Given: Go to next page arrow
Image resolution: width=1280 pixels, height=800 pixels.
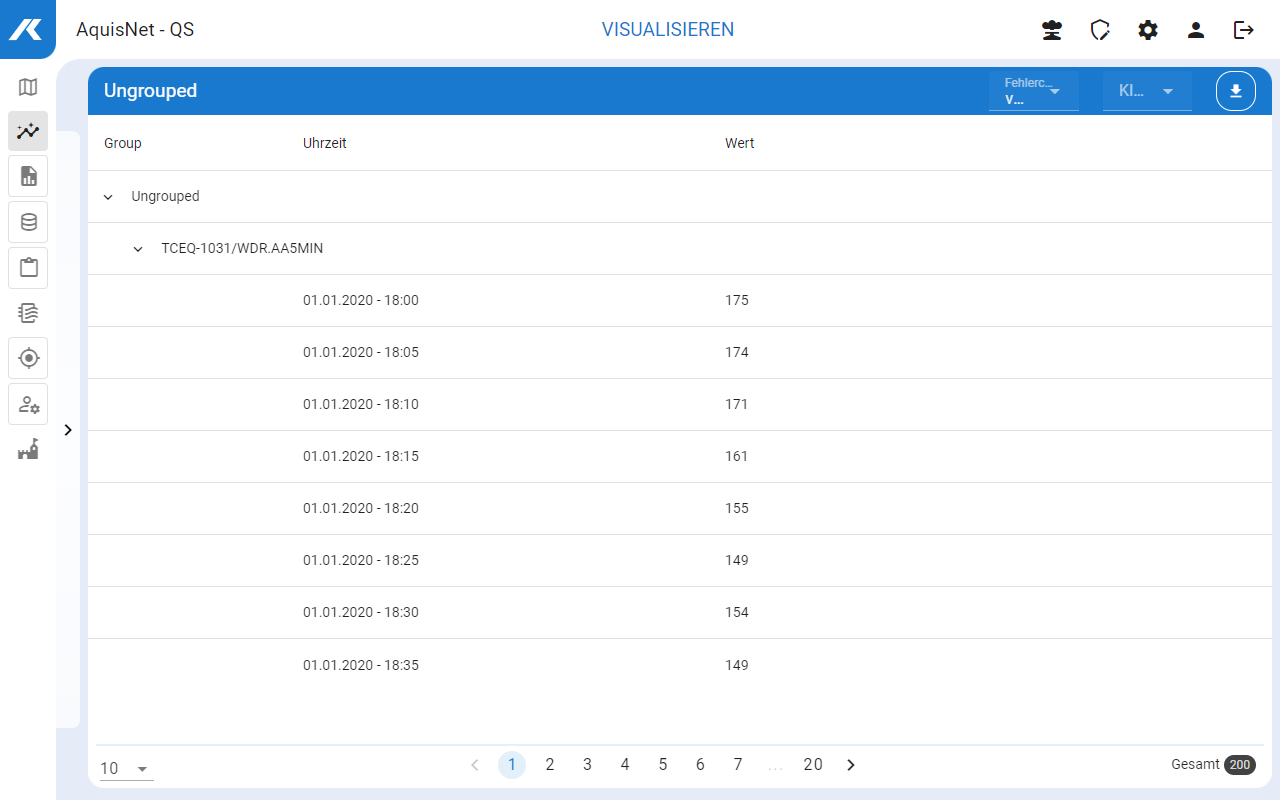Looking at the screenshot, I should 851,765.
